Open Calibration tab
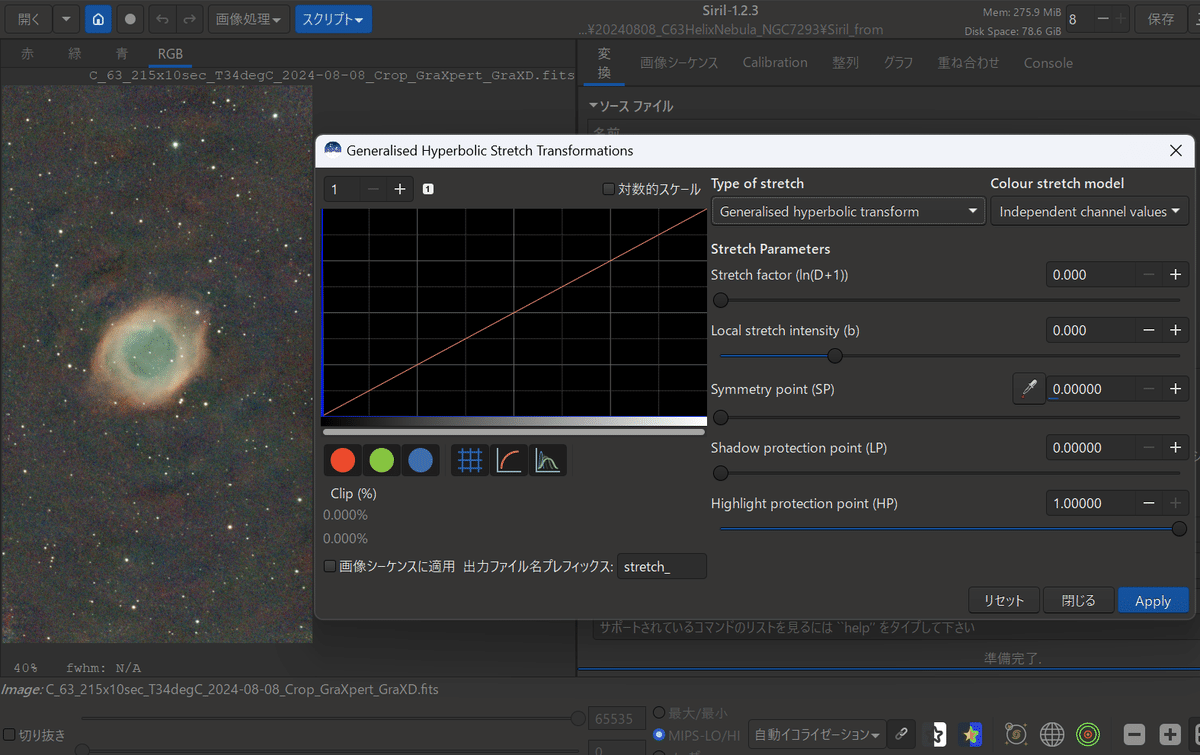 click(775, 62)
